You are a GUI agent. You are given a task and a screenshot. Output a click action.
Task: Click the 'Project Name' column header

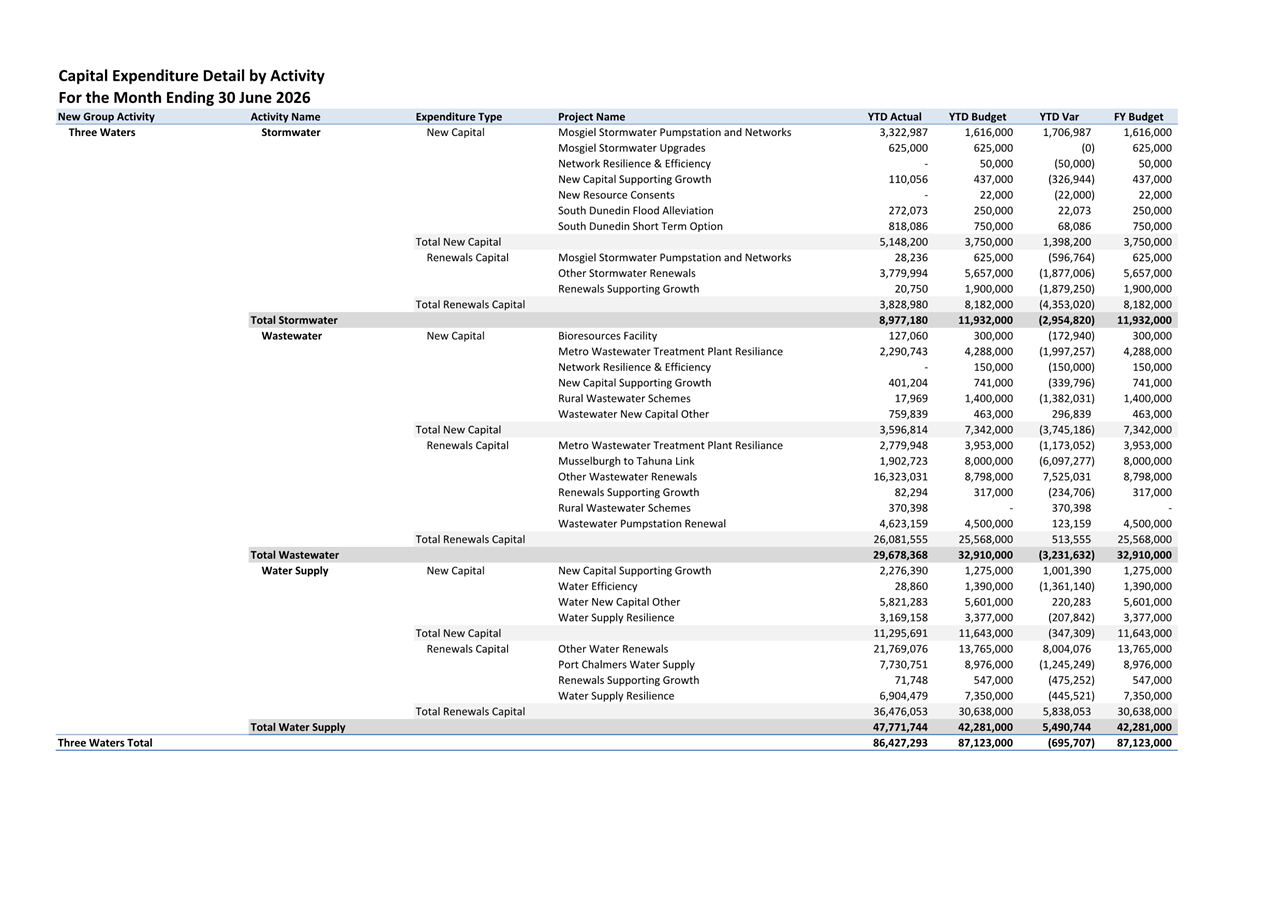tap(591, 117)
